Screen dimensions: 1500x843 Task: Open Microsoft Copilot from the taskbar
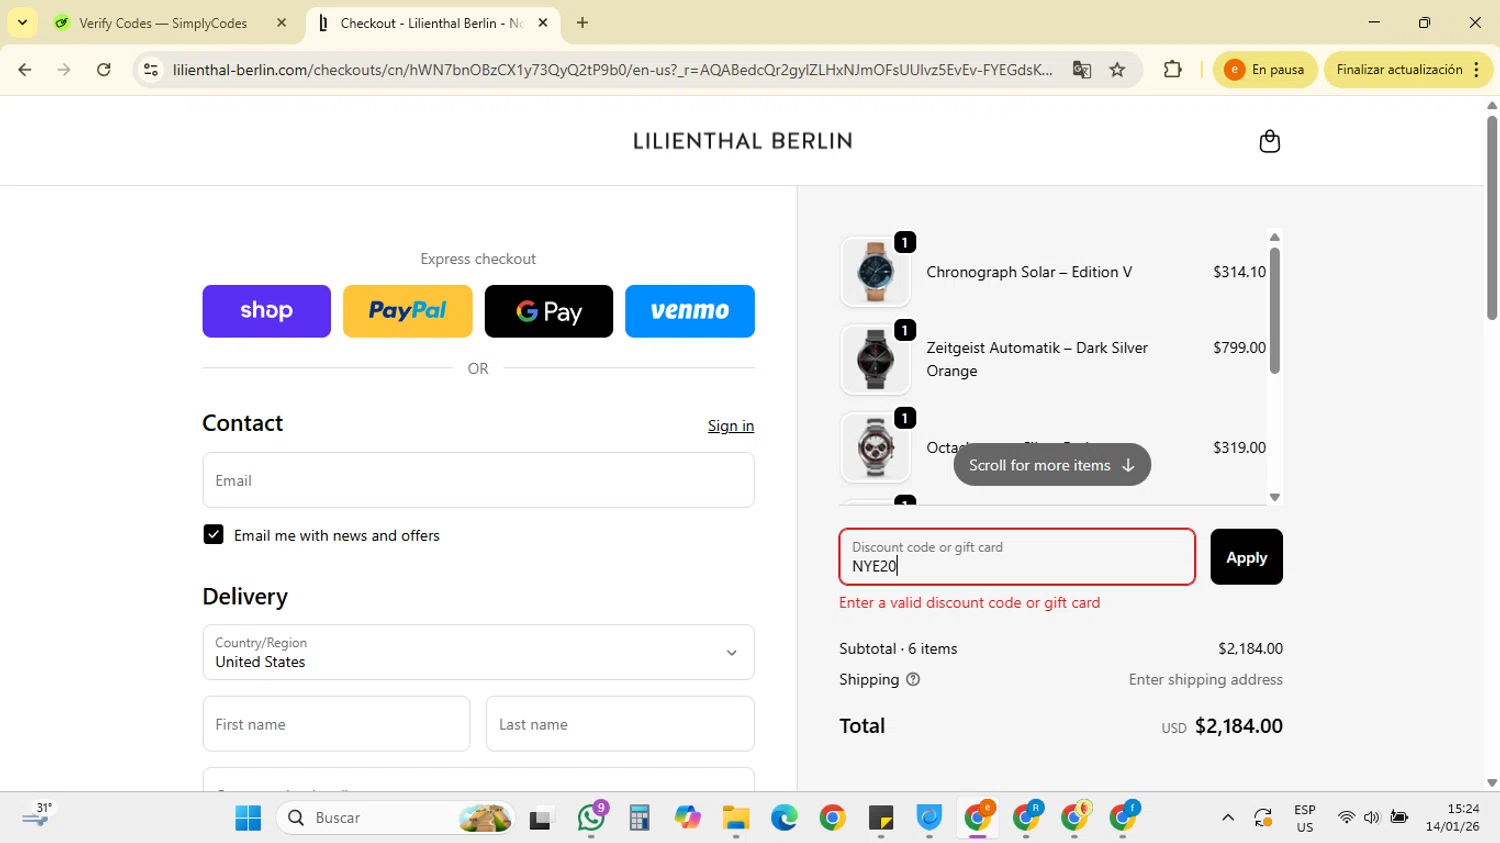click(687, 818)
